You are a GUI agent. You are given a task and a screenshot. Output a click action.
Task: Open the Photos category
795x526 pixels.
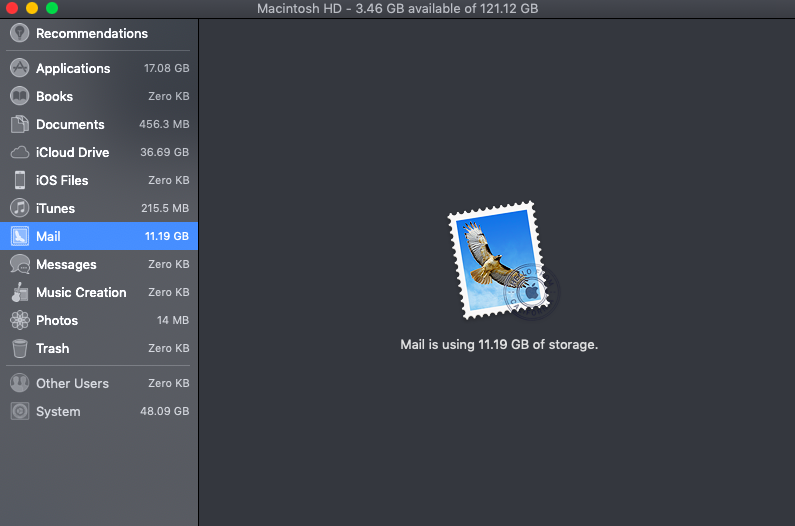57,320
